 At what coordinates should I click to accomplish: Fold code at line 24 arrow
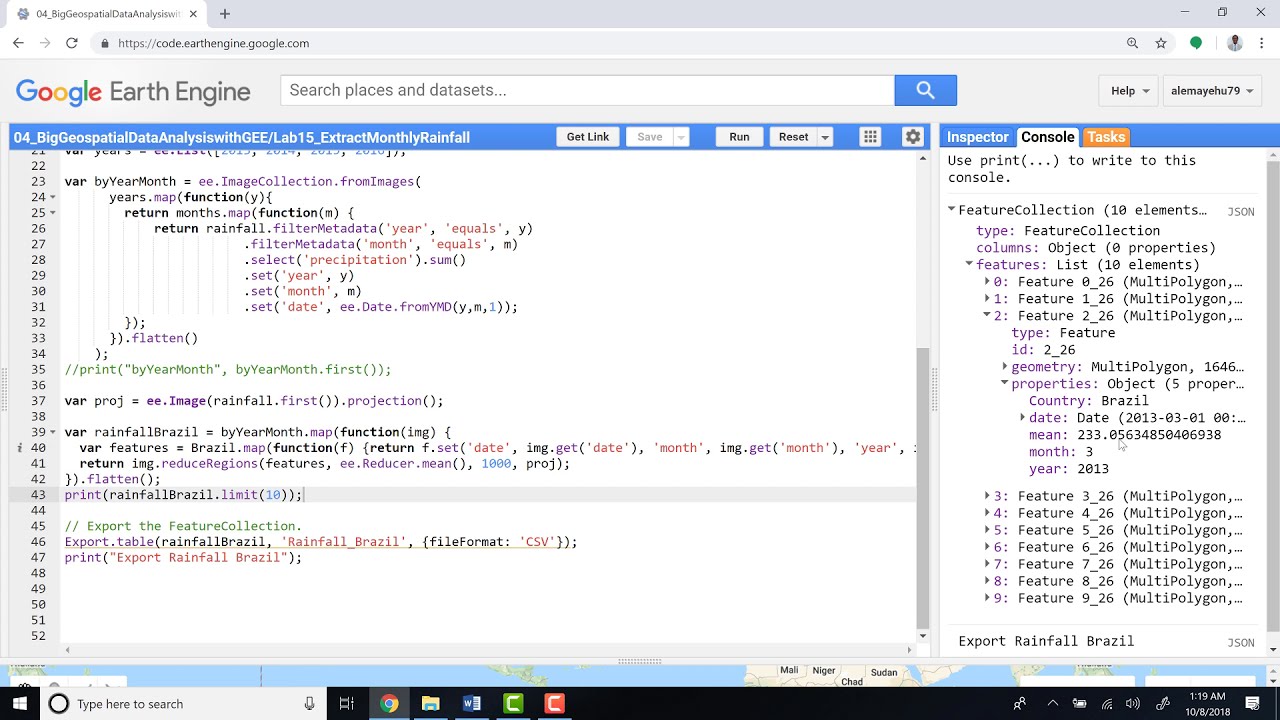coord(52,197)
